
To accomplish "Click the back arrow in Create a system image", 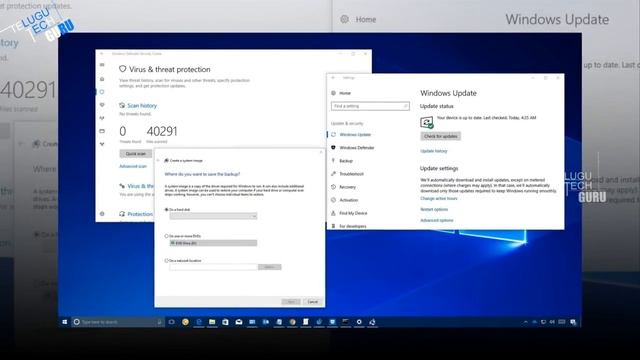I will coord(158,160).
